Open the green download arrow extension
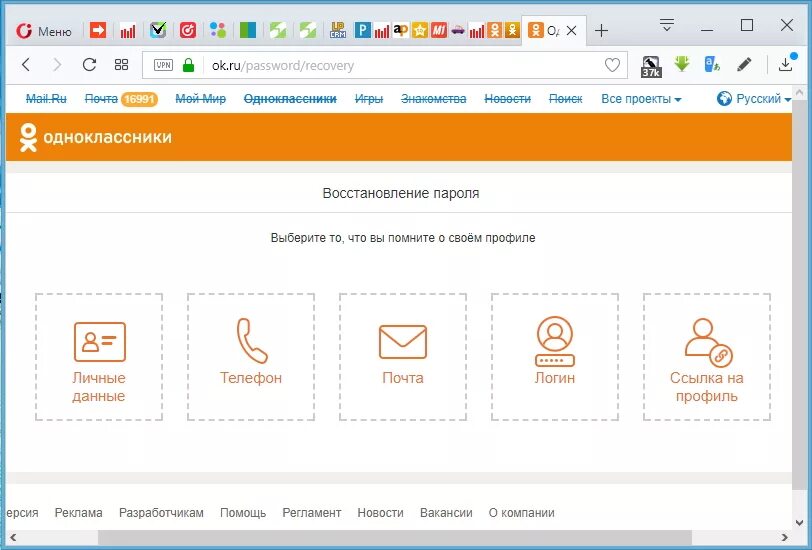Image resolution: width=812 pixels, height=550 pixels. pyautogui.click(x=682, y=64)
